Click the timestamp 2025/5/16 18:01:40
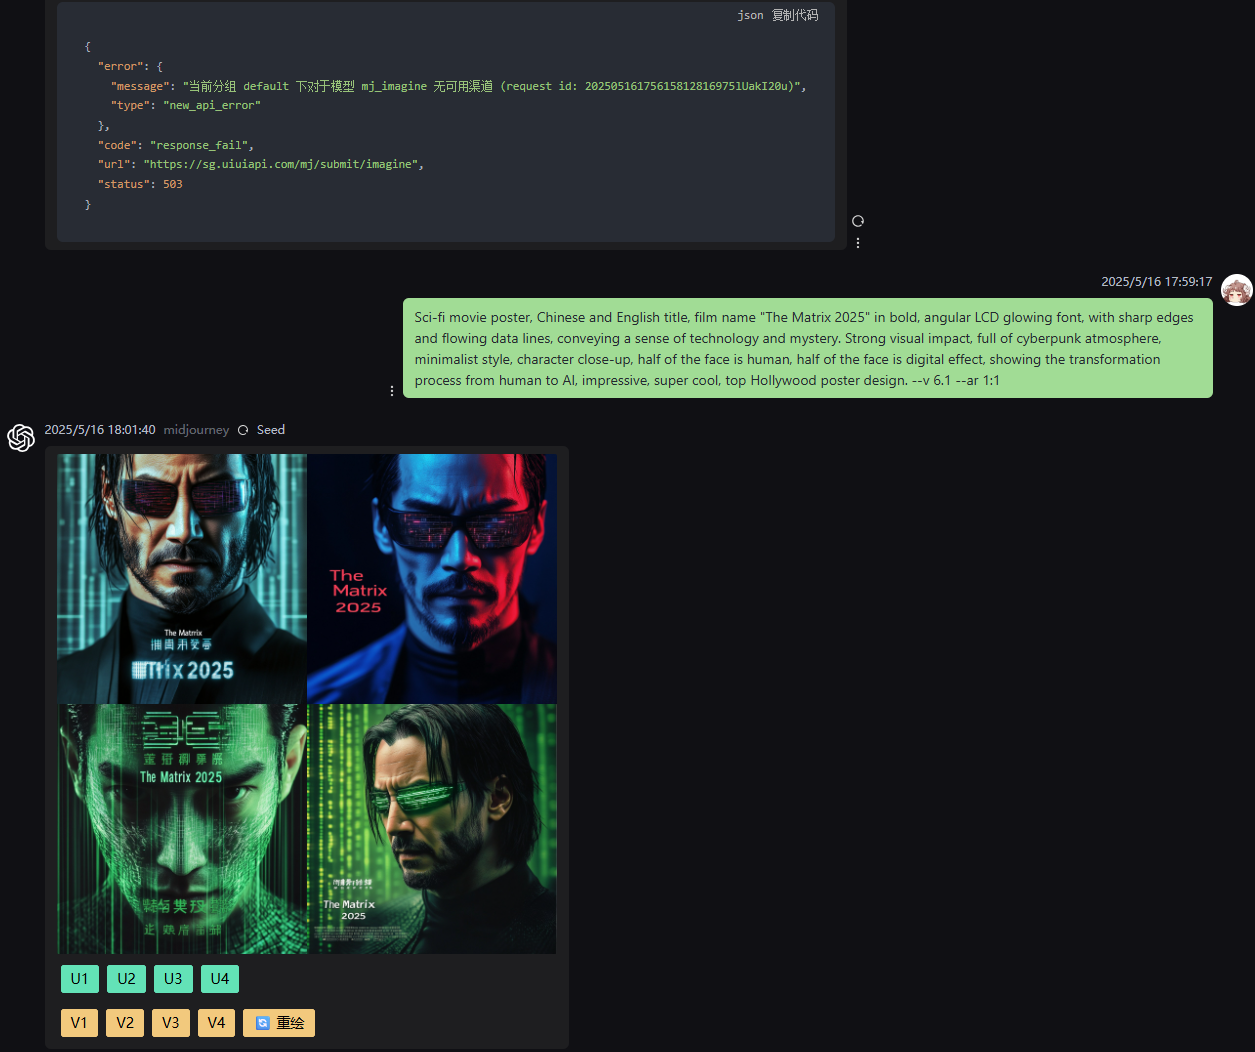Viewport: 1255px width, 1052px height. coord(100,430)
